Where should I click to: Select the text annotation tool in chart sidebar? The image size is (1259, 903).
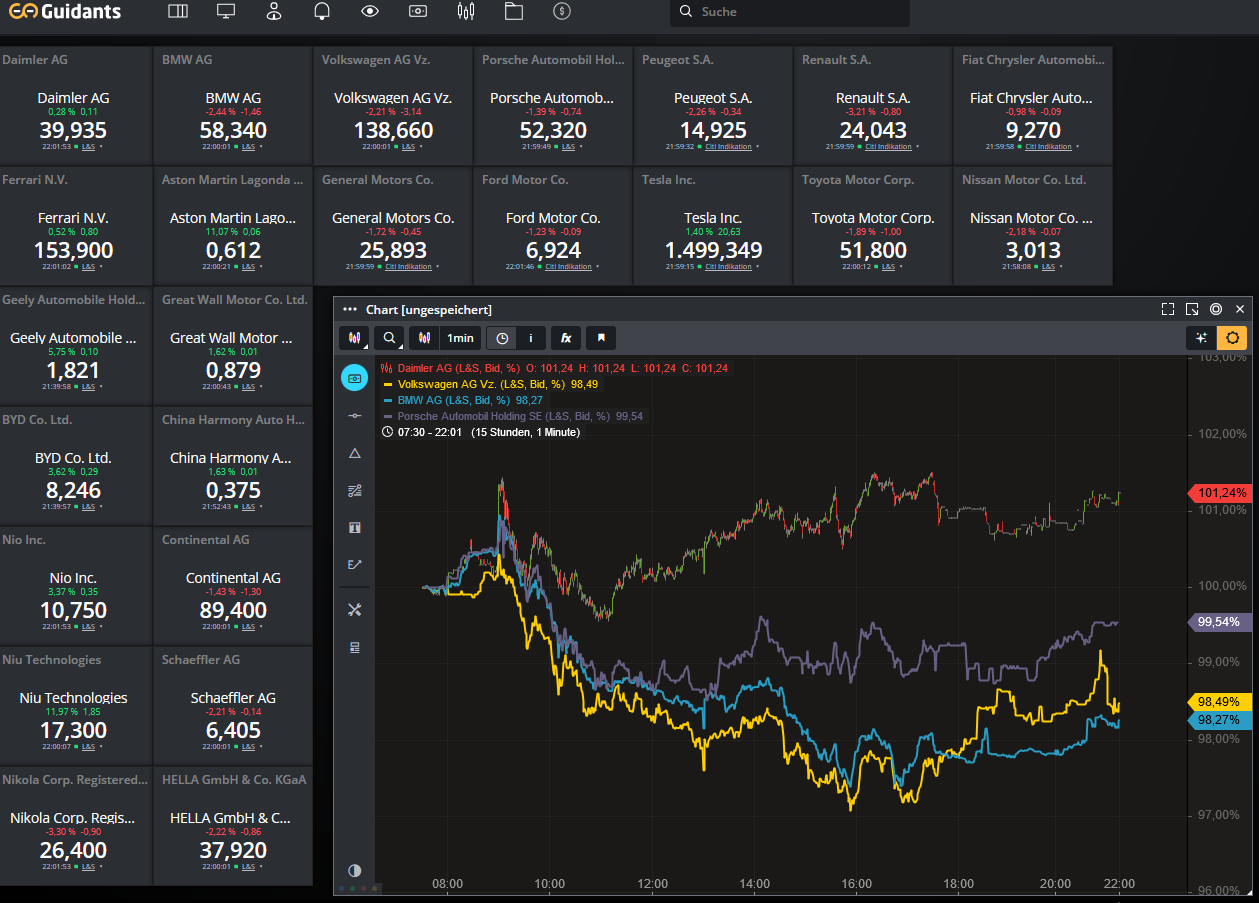pyautogui.click(x=354, y=527)
